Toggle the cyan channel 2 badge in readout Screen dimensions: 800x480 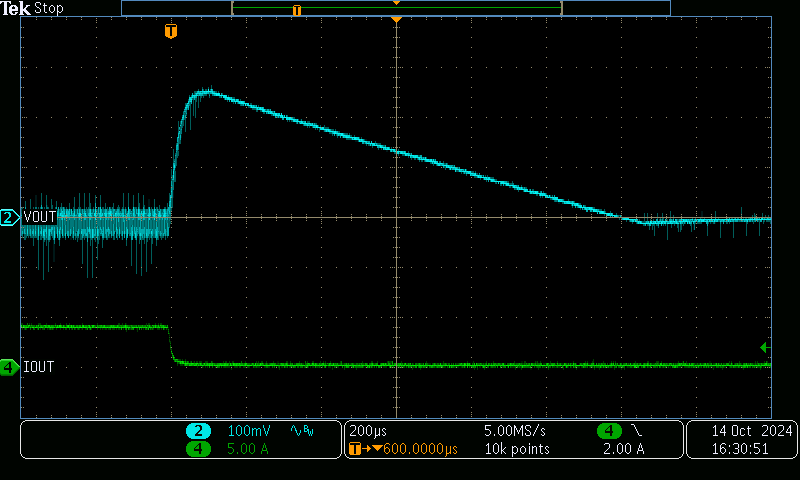click(198, 431)
